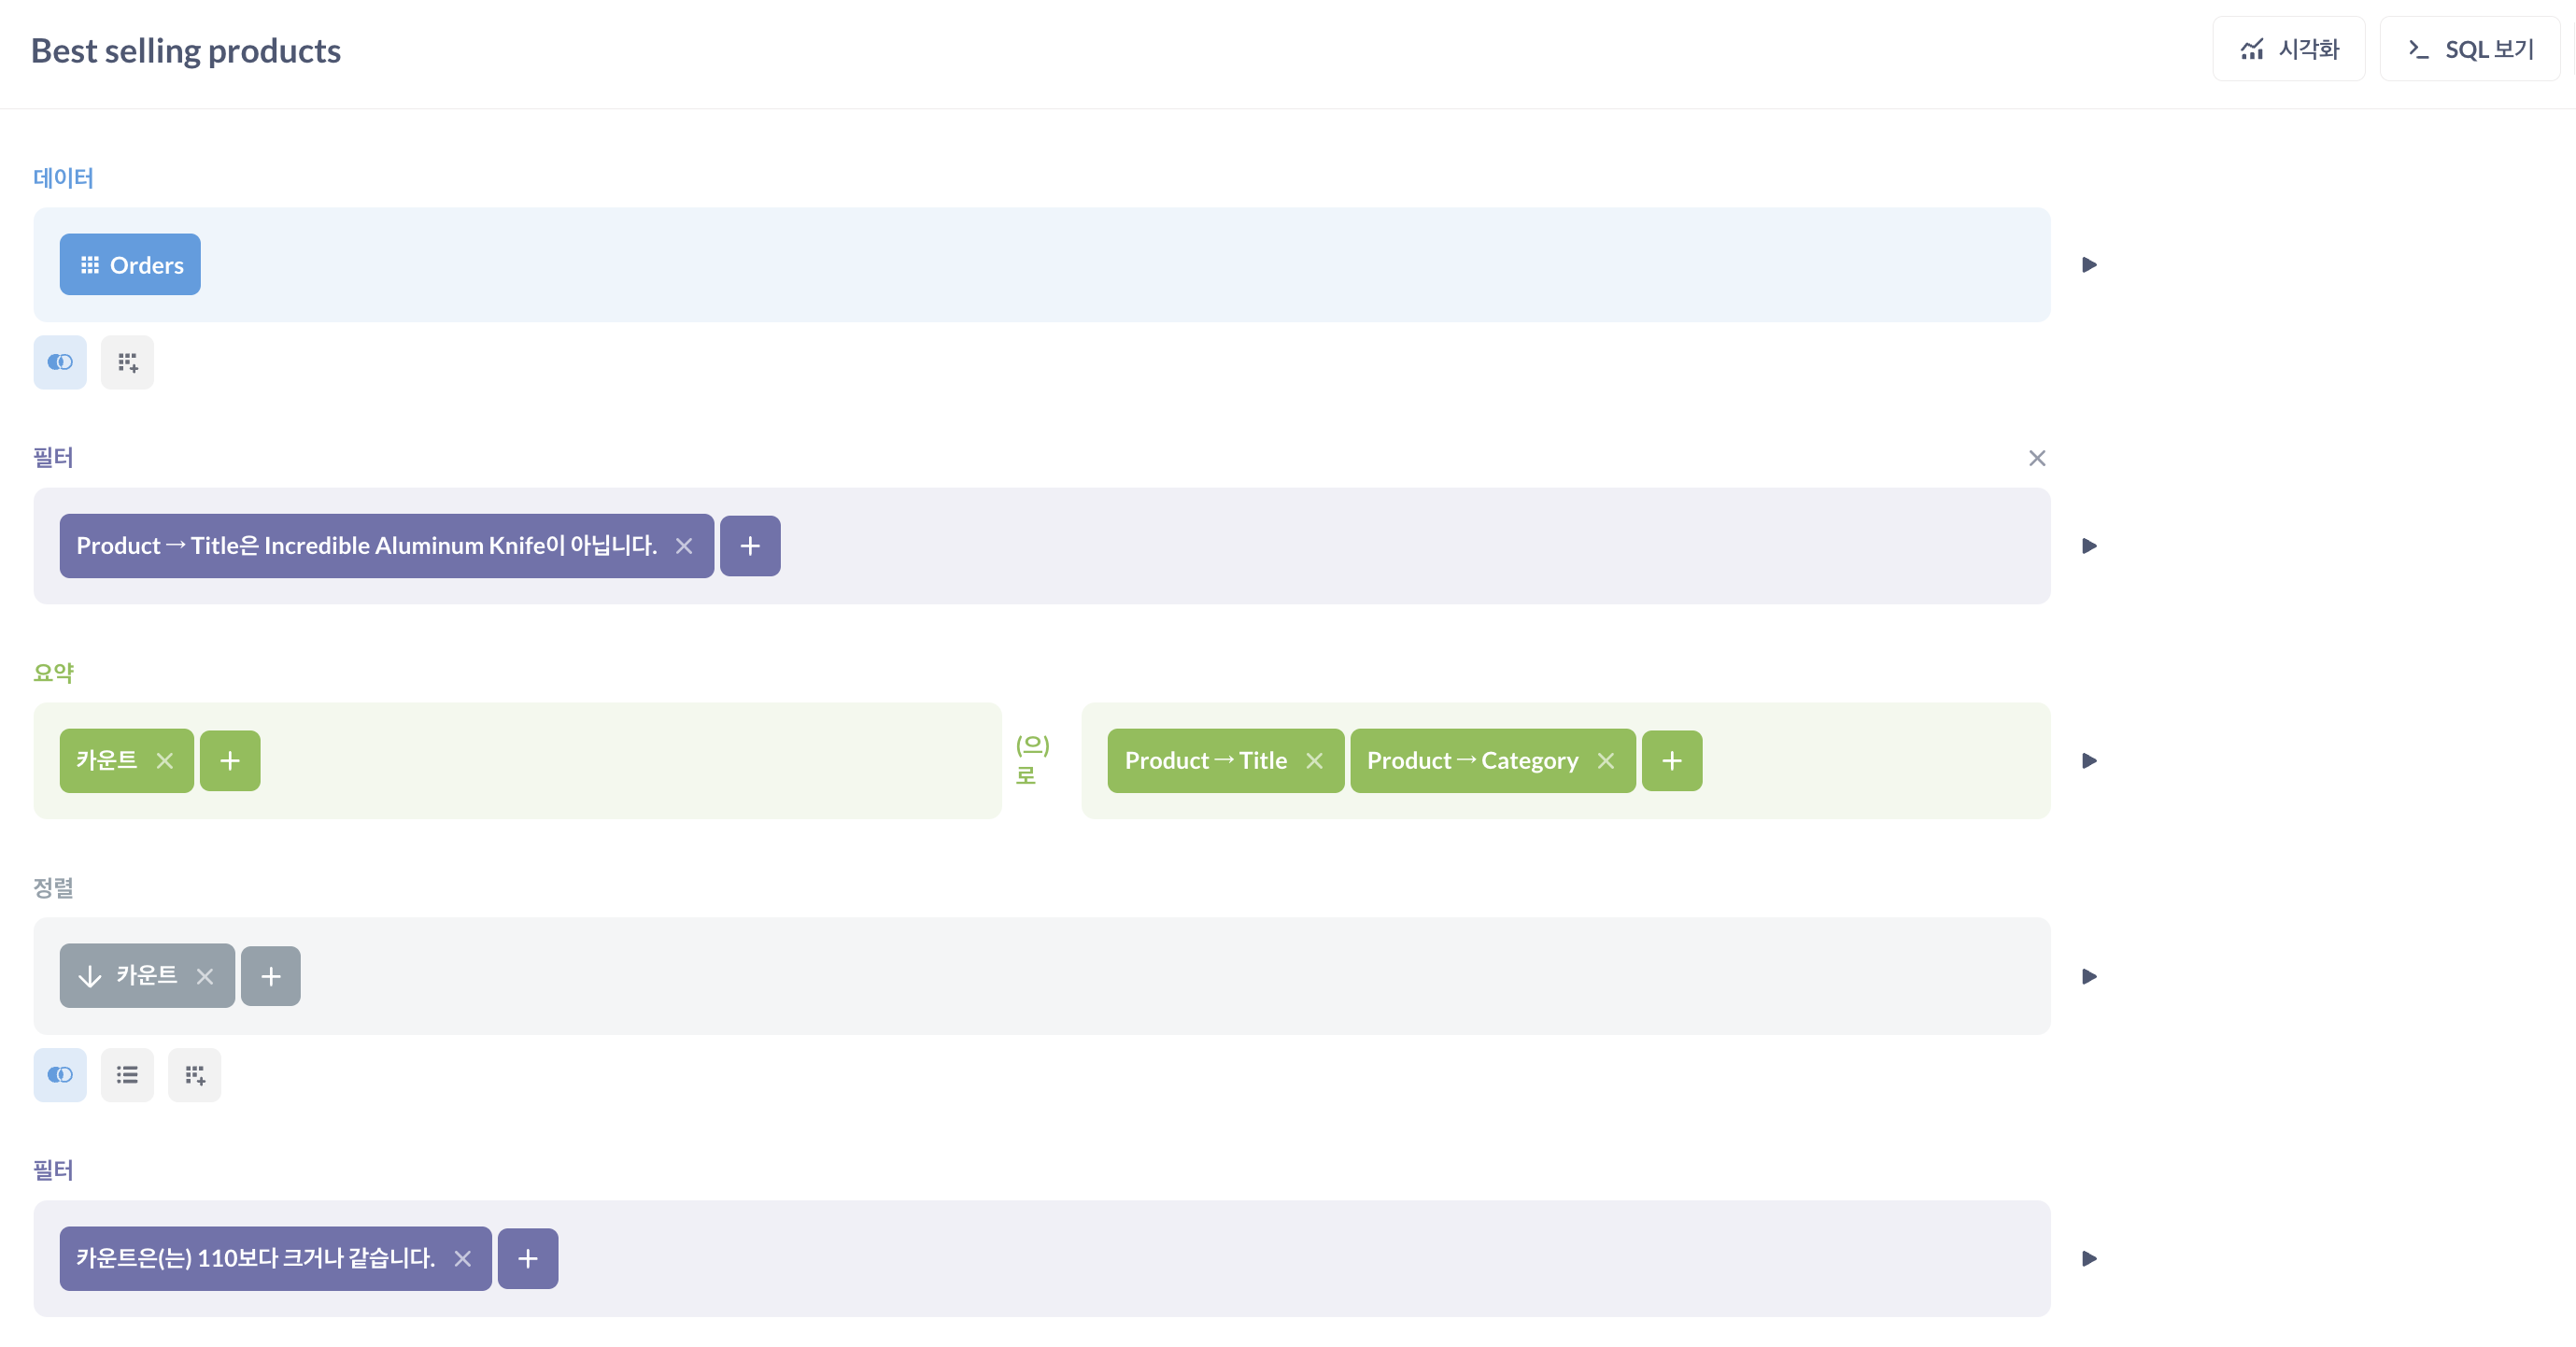The image size is (2576, 1347).
Task: Click row limit list icon below sort
Action: [x=127, y=1075]
